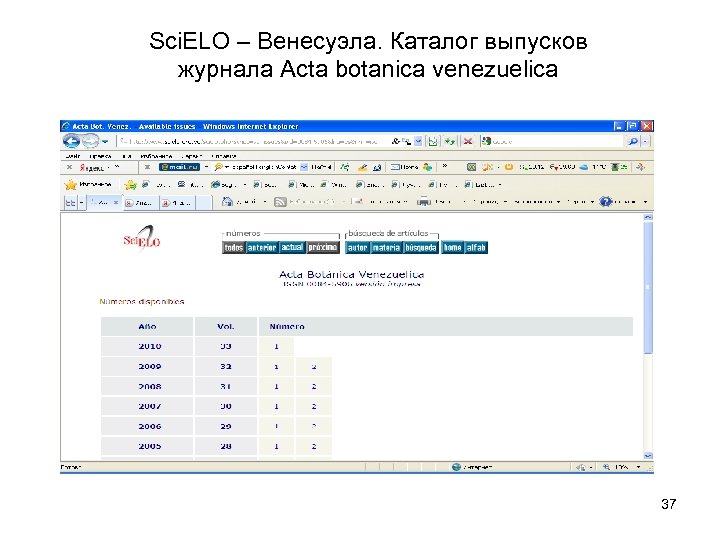
Task: Open issue number 1 of 2005 vol. 28
Action: (276, 446)
